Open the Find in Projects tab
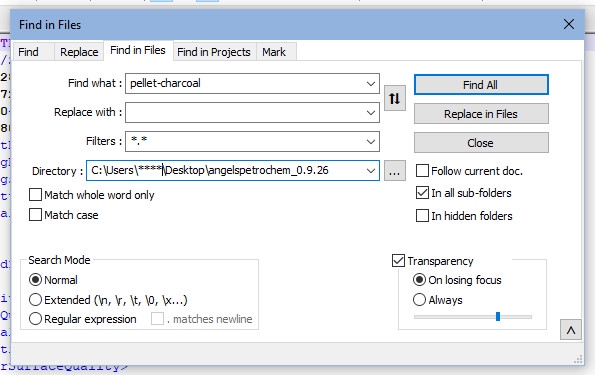 tap(214, 52)
